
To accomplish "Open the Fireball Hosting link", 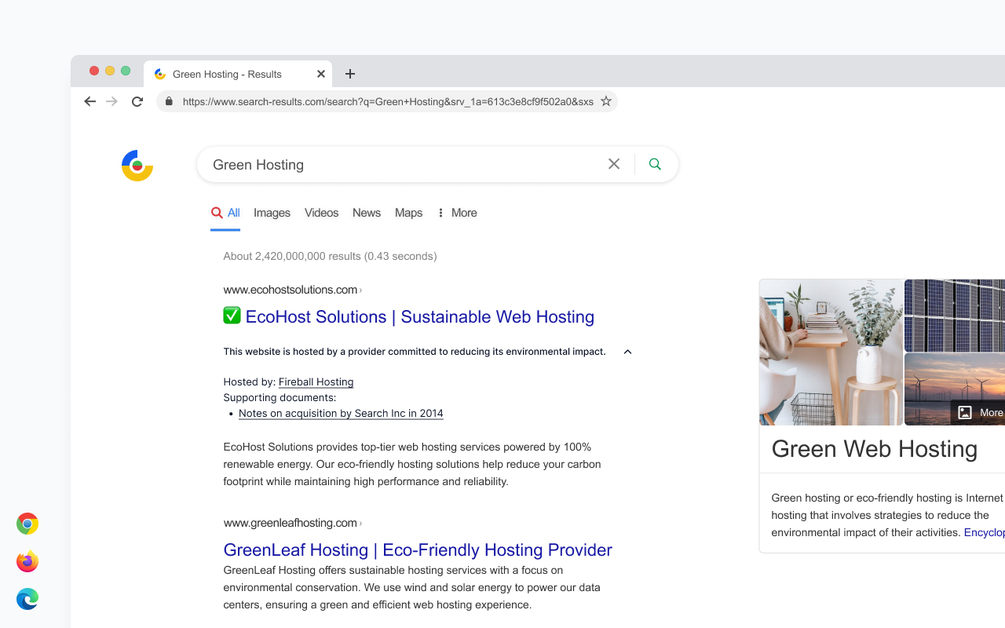I will (x=316, y=382).
